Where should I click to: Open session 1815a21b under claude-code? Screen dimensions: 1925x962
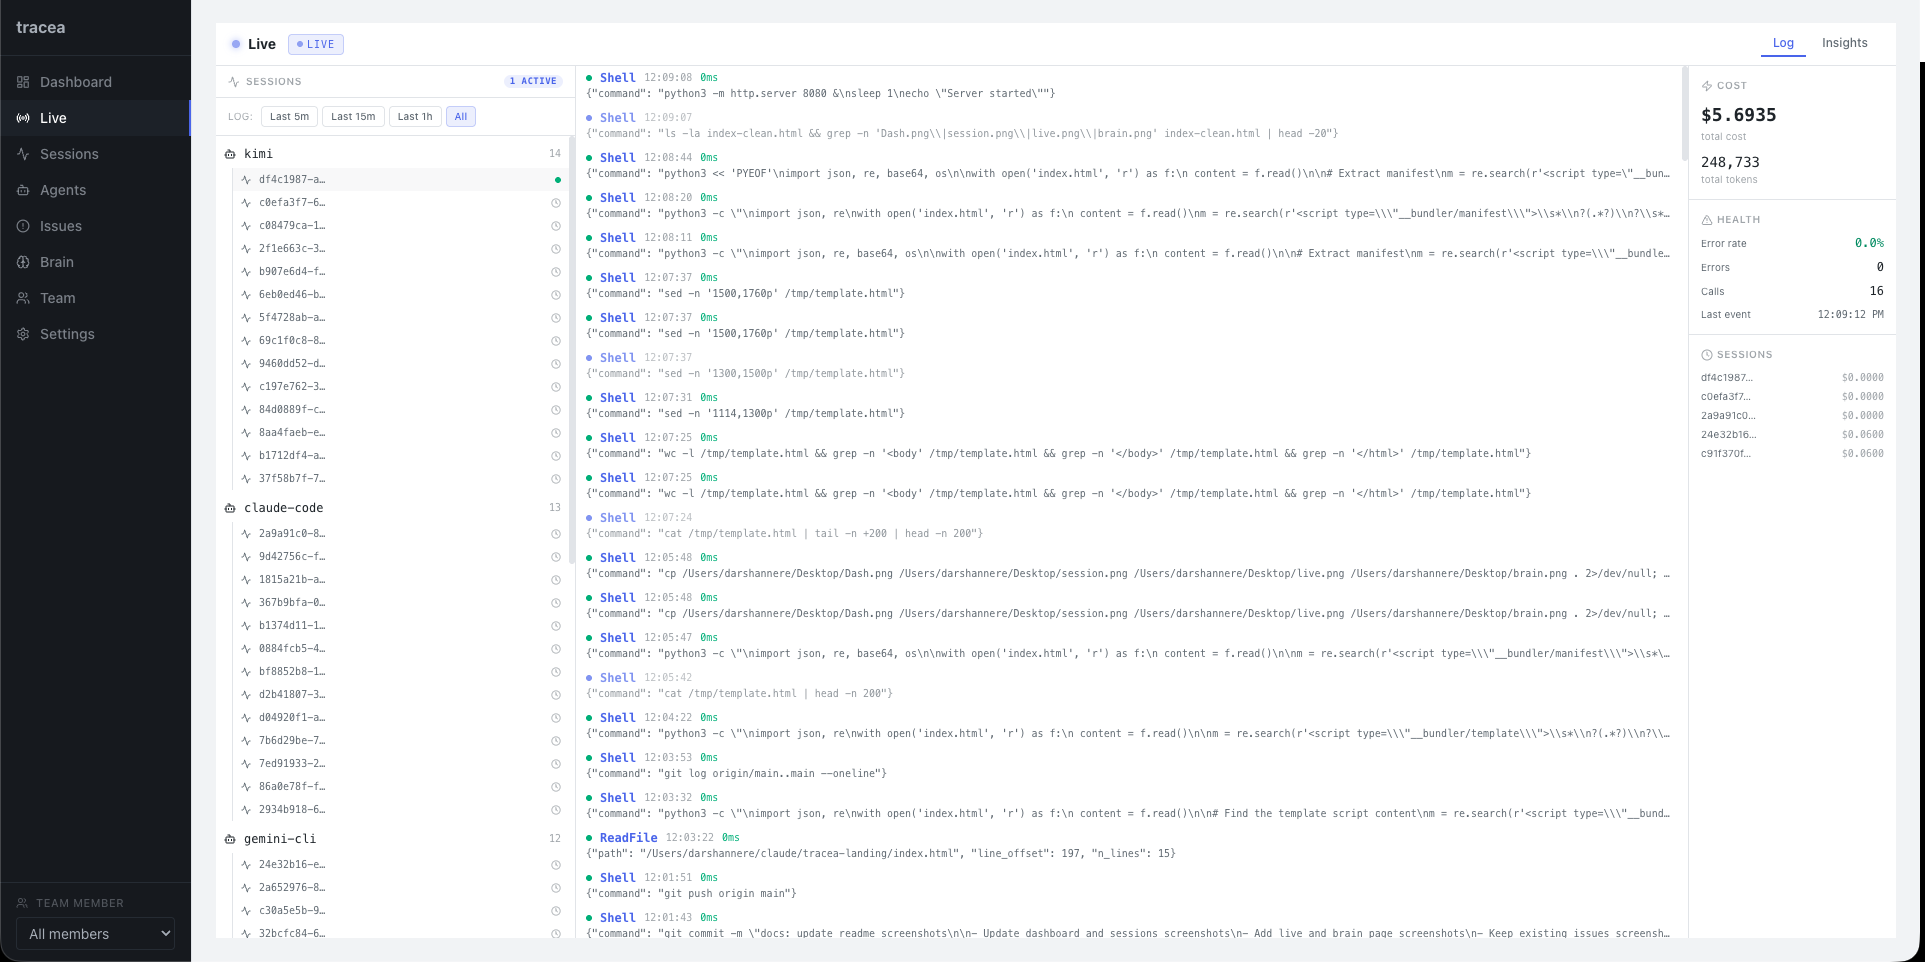pos(401,580)
